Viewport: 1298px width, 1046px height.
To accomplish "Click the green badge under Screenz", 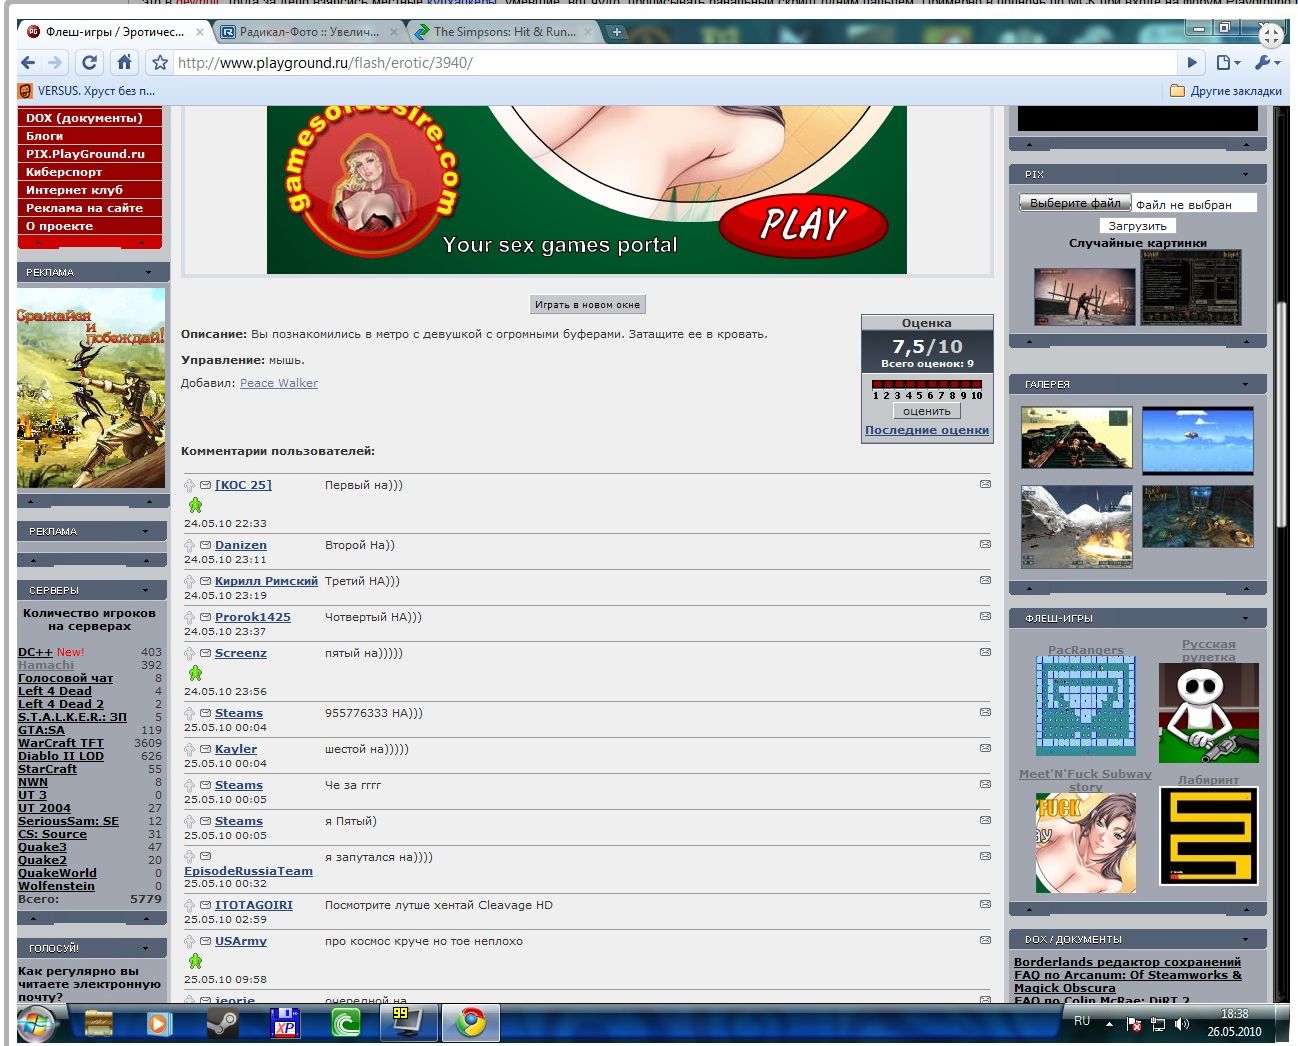I will tap(195, 673).
